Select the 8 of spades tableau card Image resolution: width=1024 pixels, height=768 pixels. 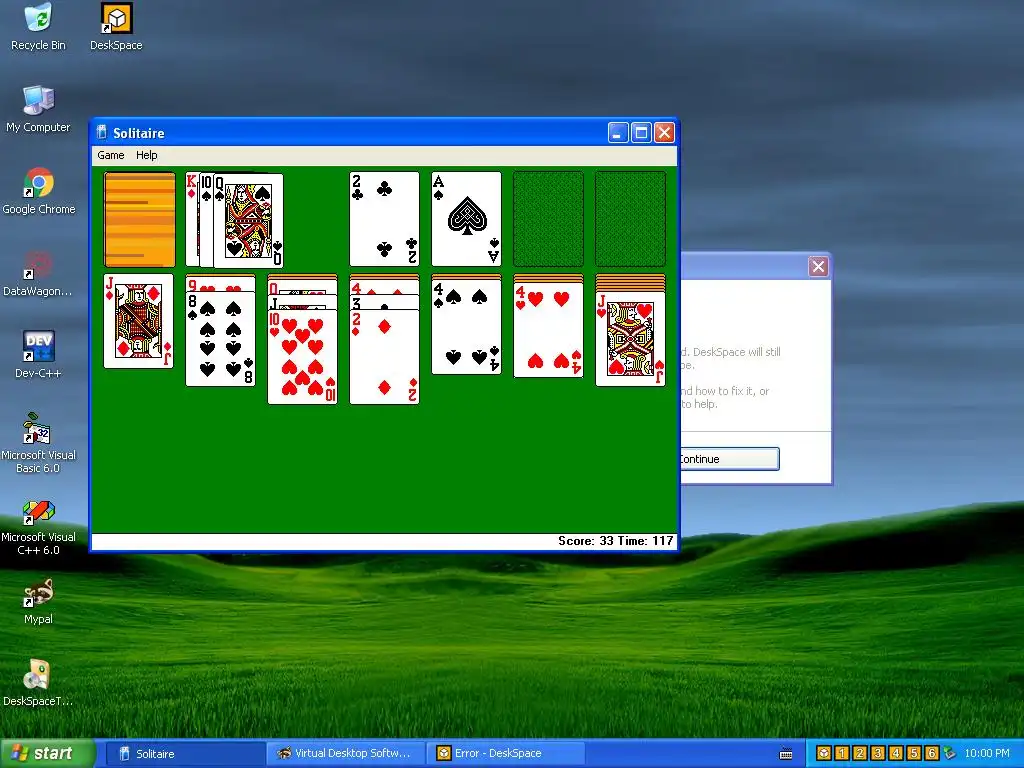click(x=221, y=339)
